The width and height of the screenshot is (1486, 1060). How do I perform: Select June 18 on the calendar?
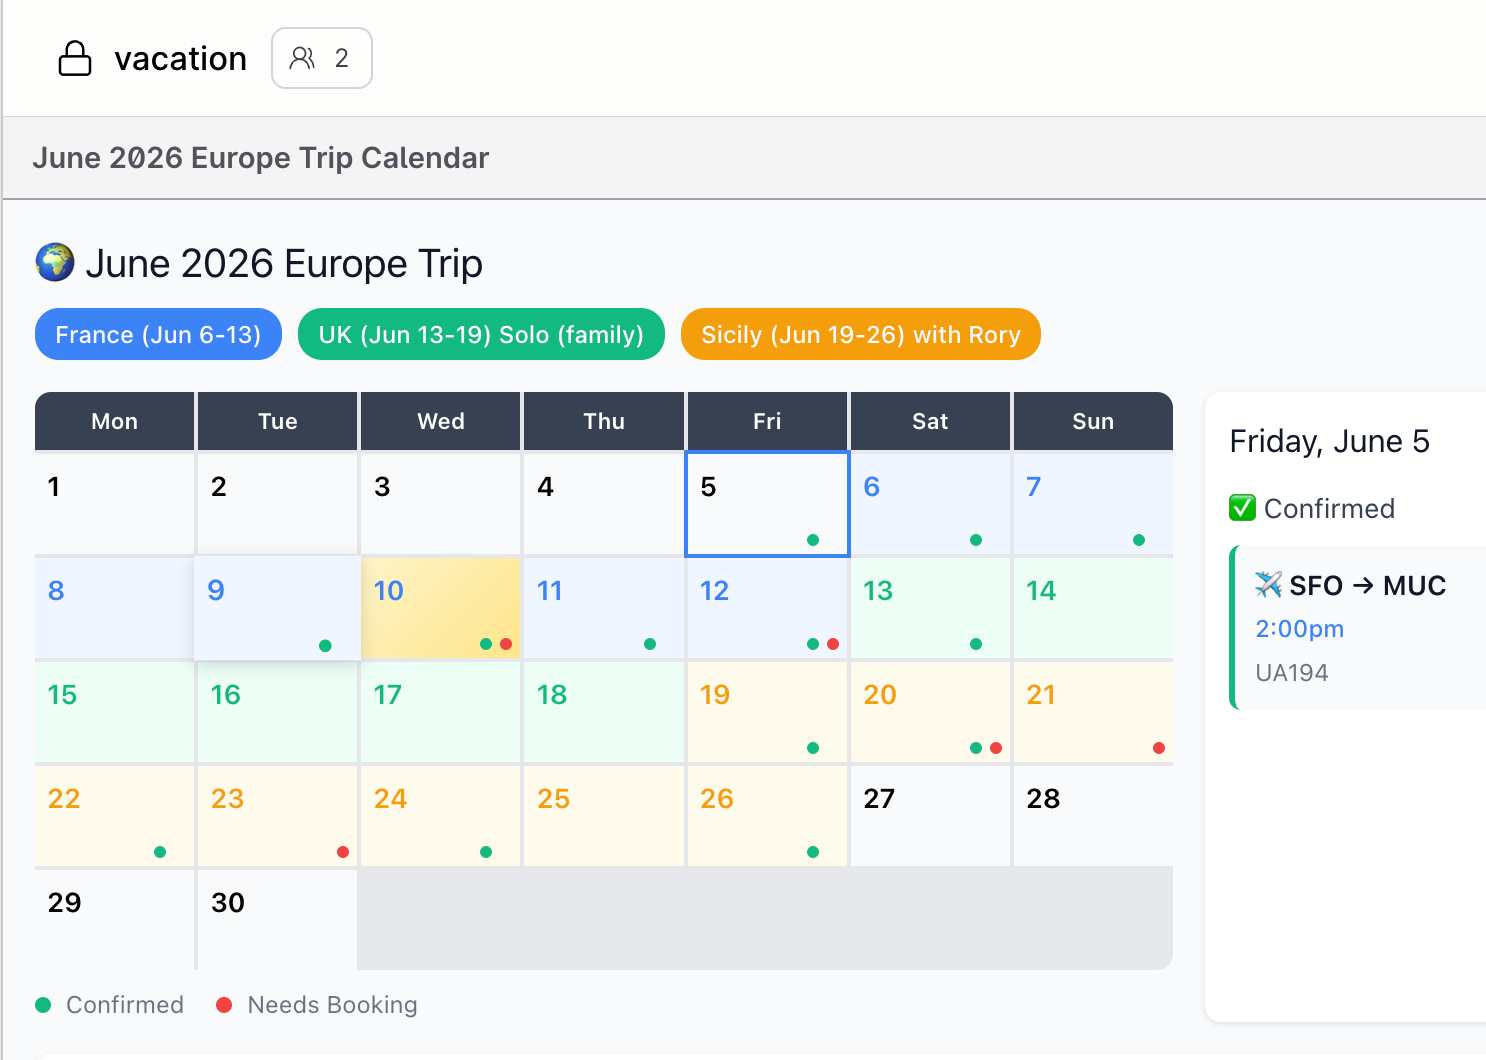click(x=604, y=712)
